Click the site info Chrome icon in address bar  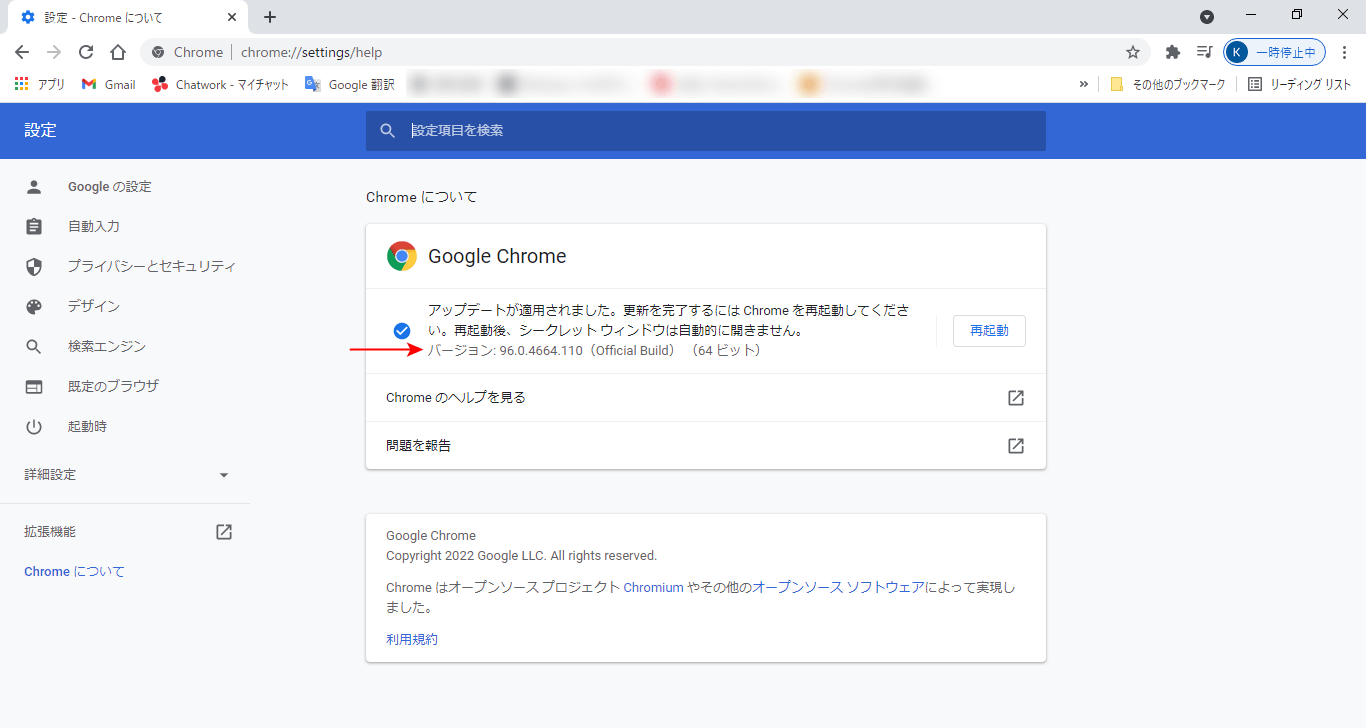(x=158, y=52)
